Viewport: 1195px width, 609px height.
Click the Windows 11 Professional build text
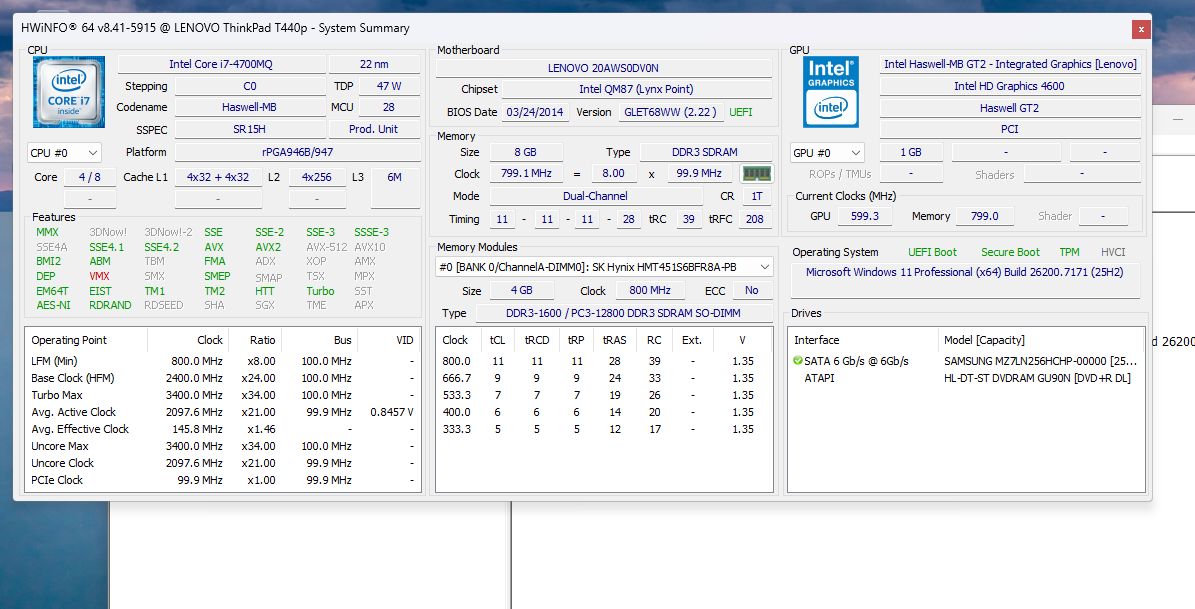click(x=965, y=272)
